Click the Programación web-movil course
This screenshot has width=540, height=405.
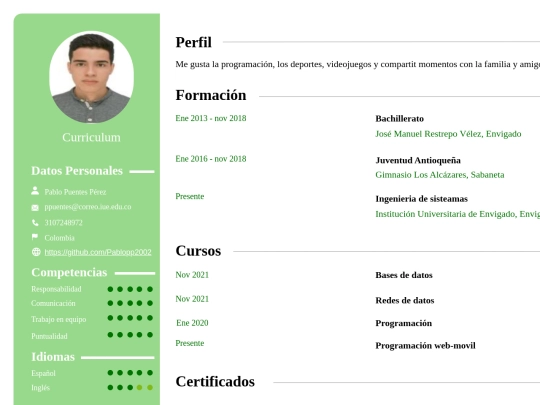(x=425, y=346)
